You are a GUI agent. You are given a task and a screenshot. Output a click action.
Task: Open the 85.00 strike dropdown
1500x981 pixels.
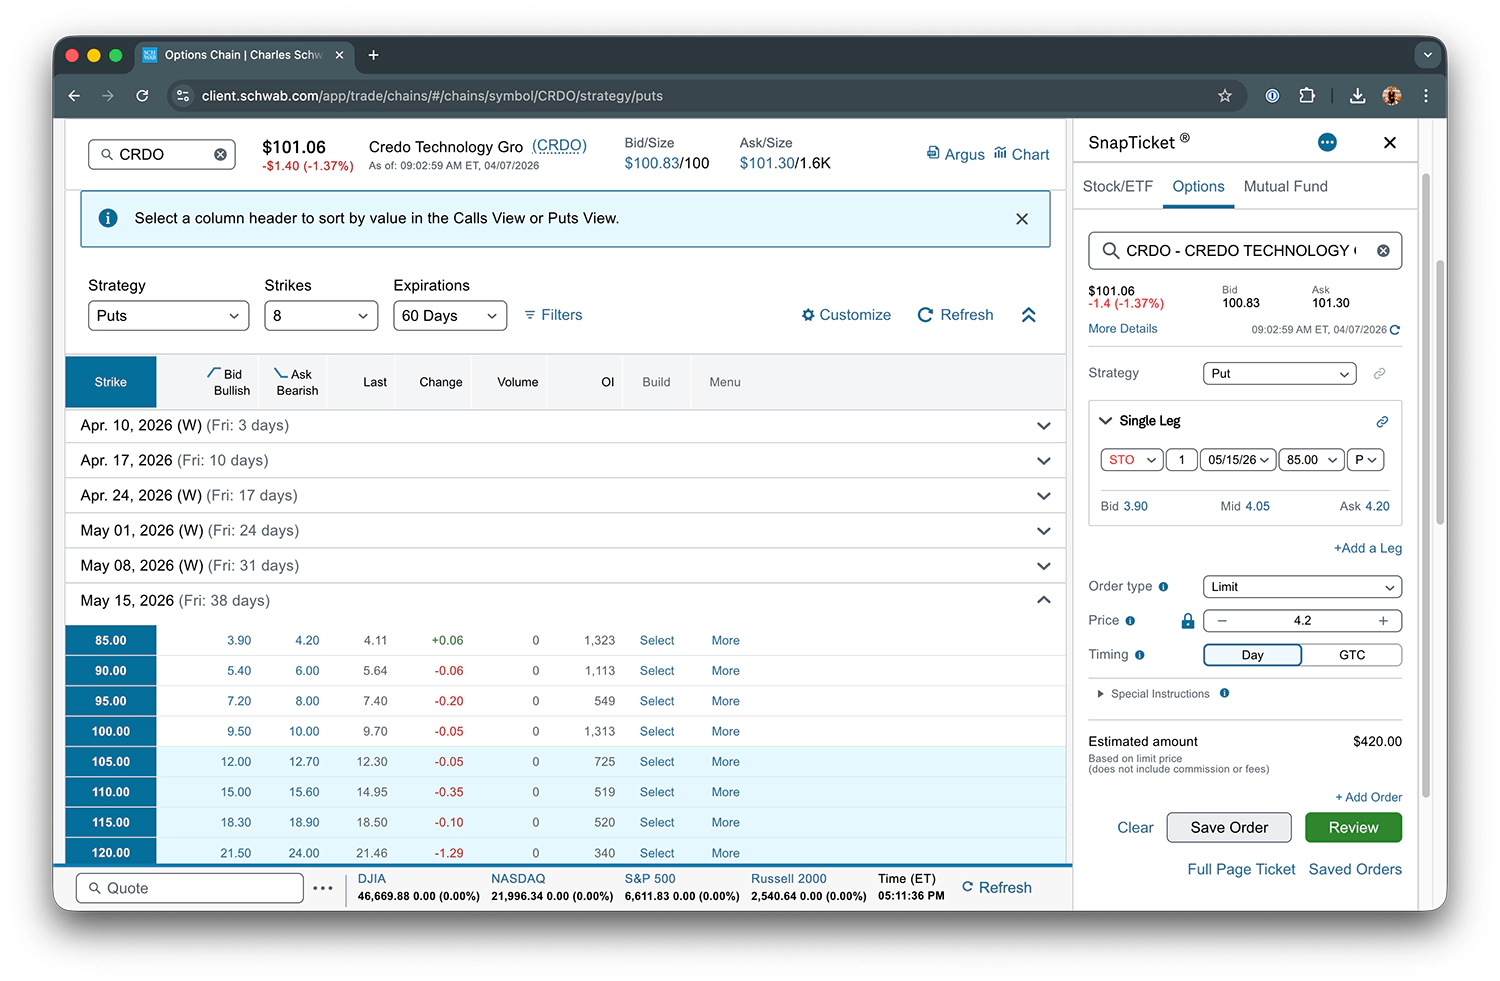point(1311,460)
